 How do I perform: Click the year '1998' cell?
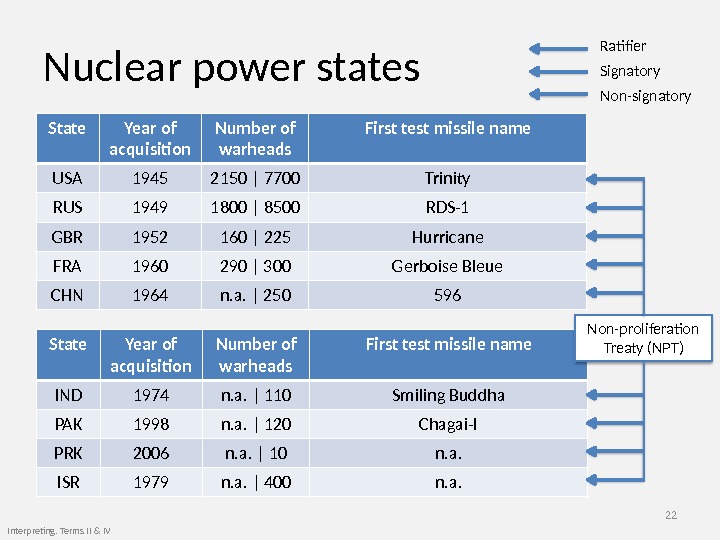pos(151,424)
